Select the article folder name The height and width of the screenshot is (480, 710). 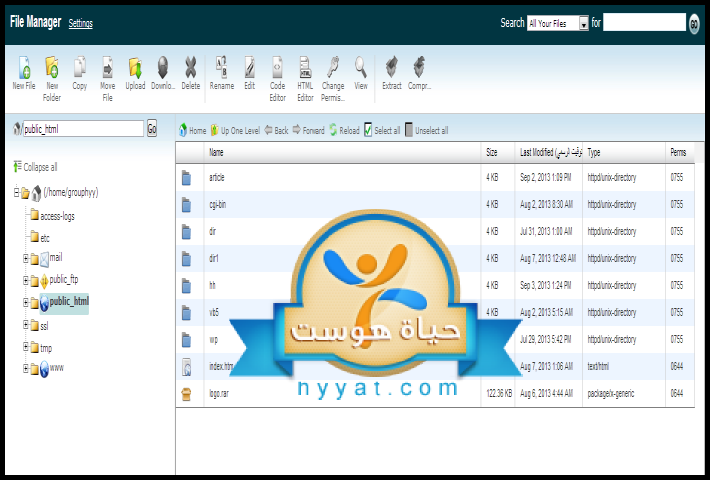point(216,178)
